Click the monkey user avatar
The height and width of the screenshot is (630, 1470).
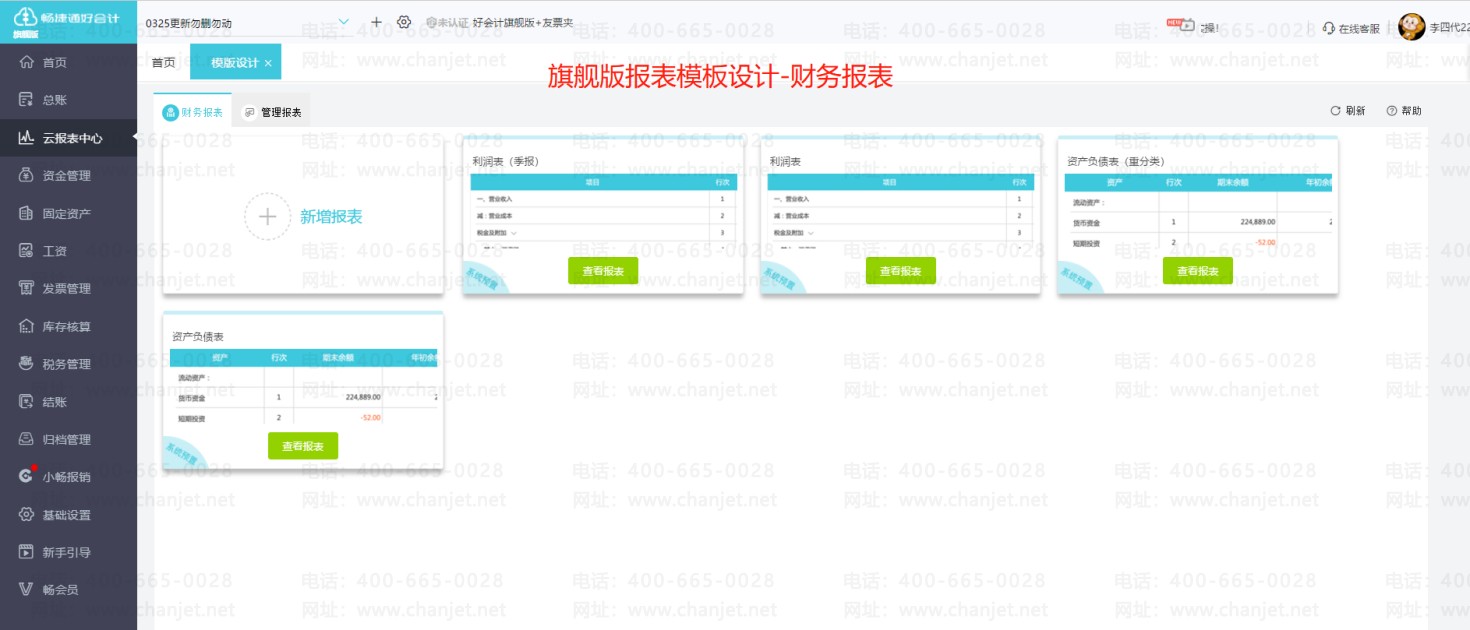(x=1411, y=27)
